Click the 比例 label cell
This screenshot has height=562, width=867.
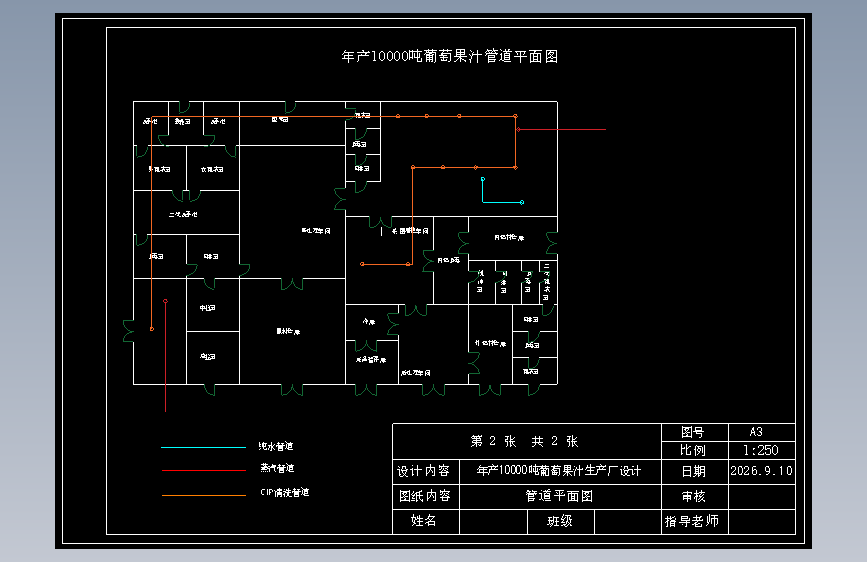(694, 450)
